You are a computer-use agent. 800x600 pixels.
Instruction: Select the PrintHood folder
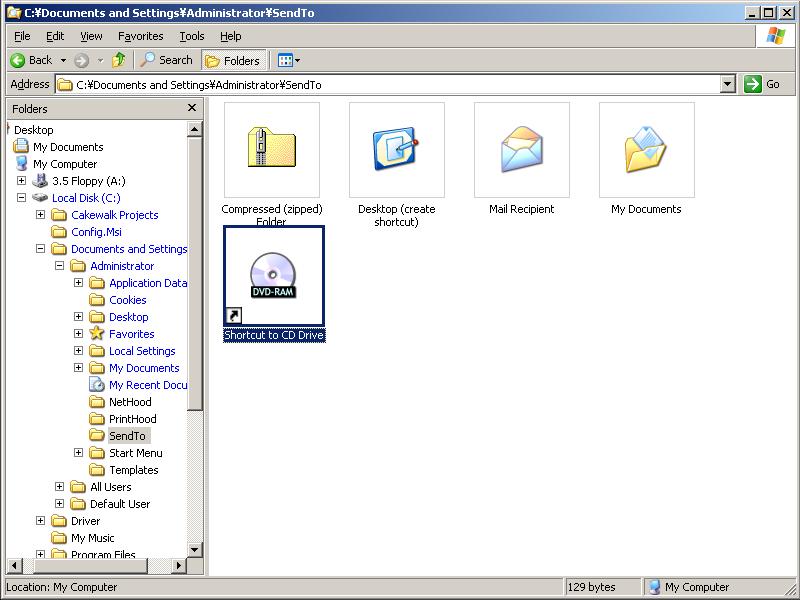coord(133,419)
